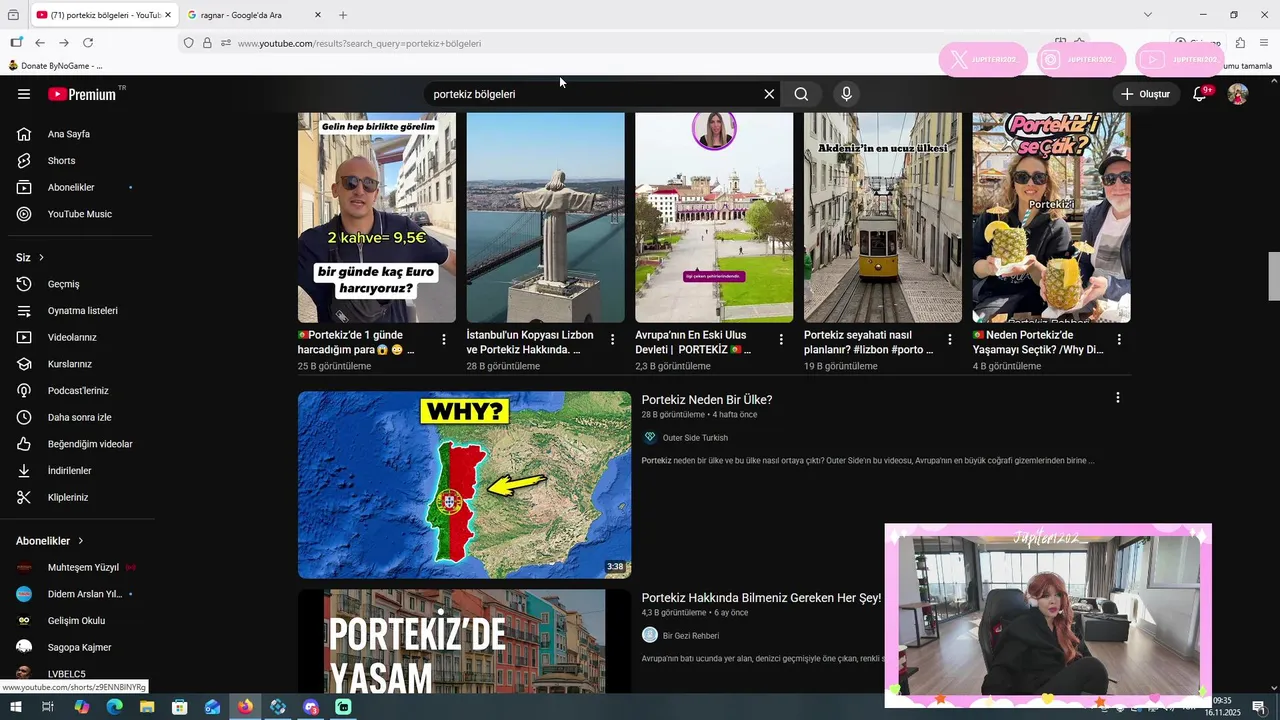Open the Avrupa'nın En Eski Ulus Short thumbnail

point(714,217)
